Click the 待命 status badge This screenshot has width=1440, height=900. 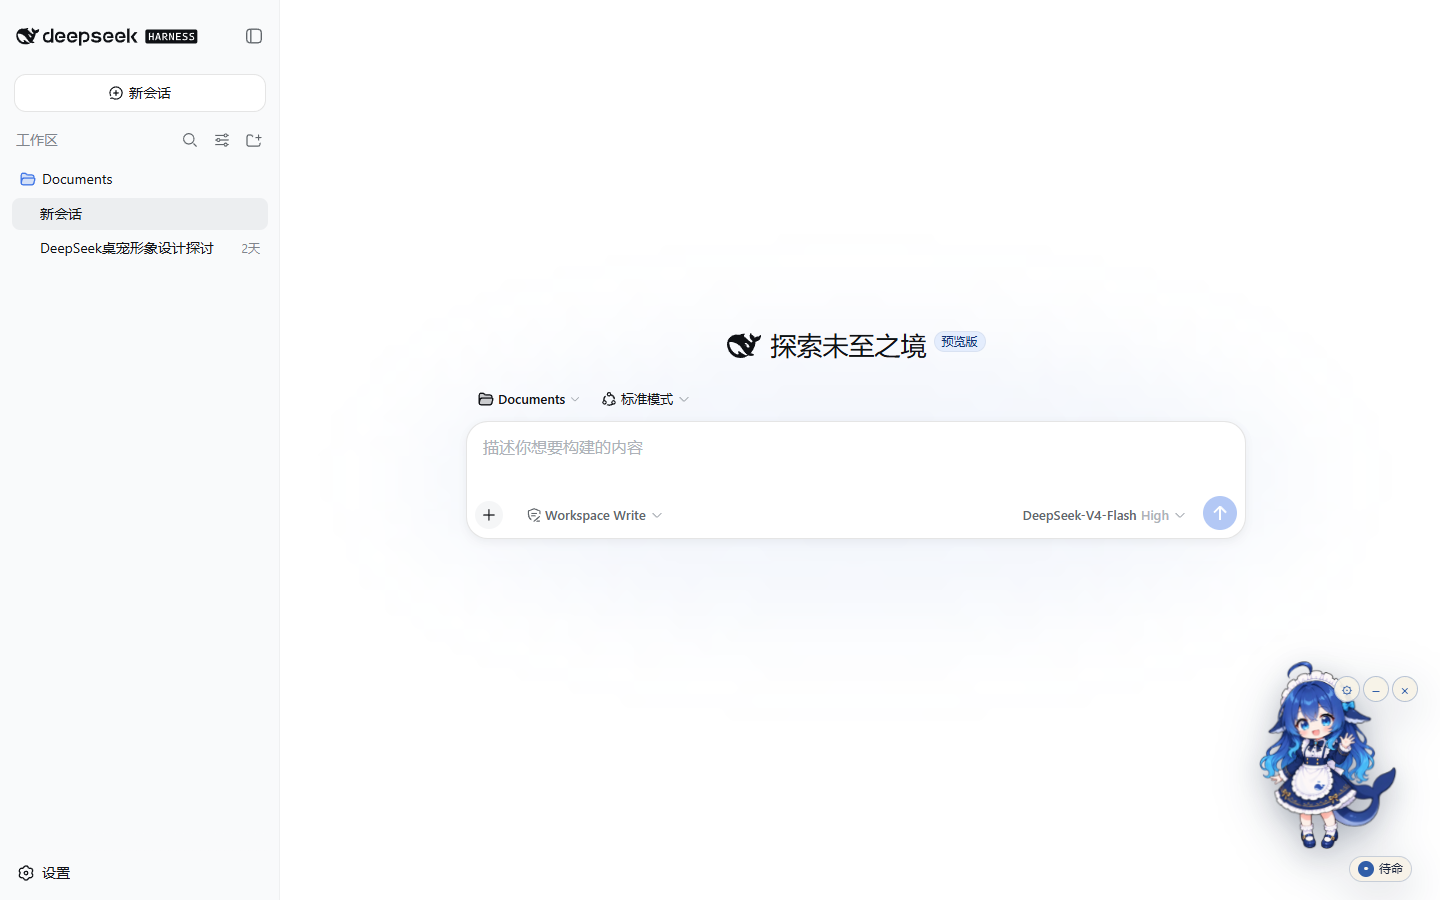(x=1381, y=869)
